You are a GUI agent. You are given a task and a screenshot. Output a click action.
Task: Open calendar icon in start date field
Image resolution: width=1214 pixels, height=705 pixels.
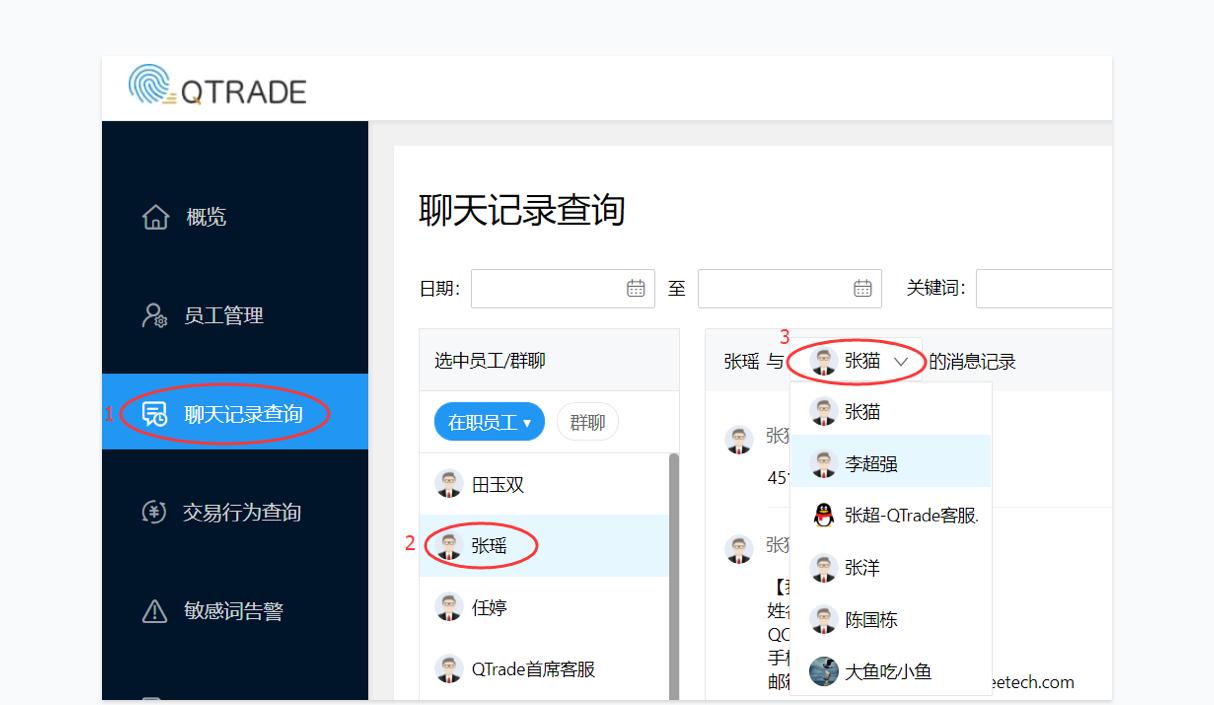click(636, 288)
